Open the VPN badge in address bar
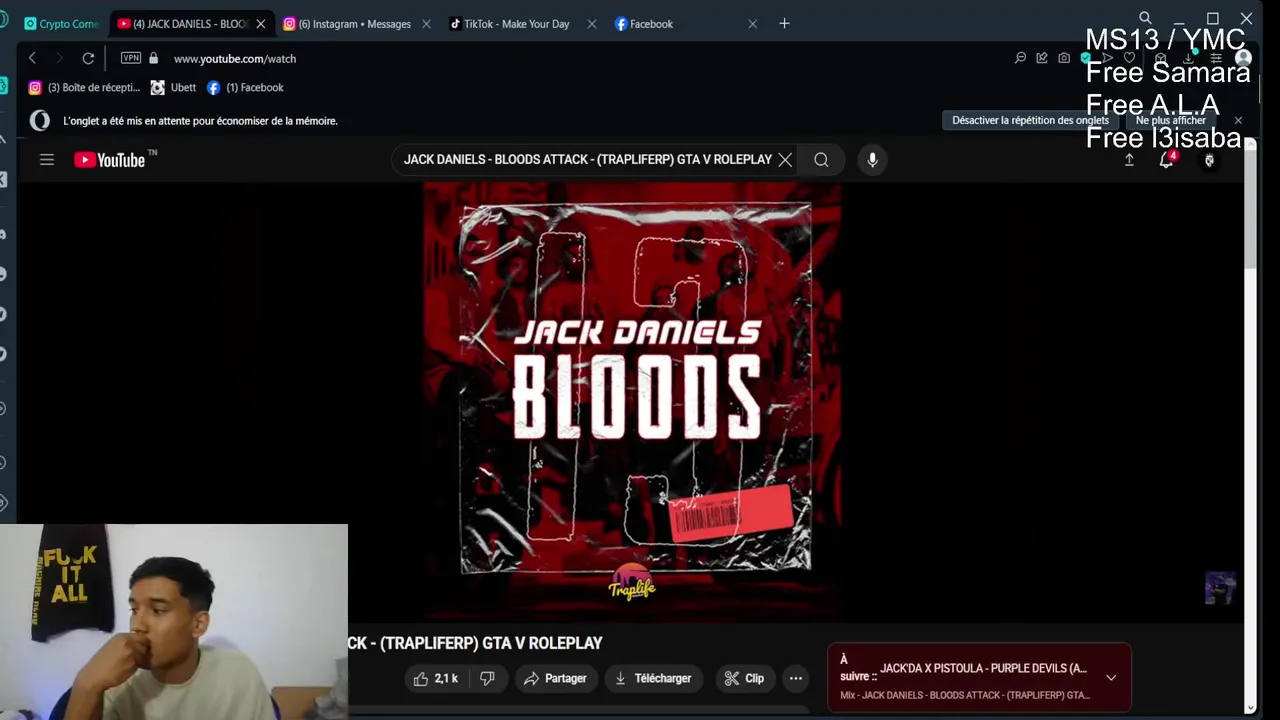This screenshot has width=1280, height=720. tap(131, 58)
